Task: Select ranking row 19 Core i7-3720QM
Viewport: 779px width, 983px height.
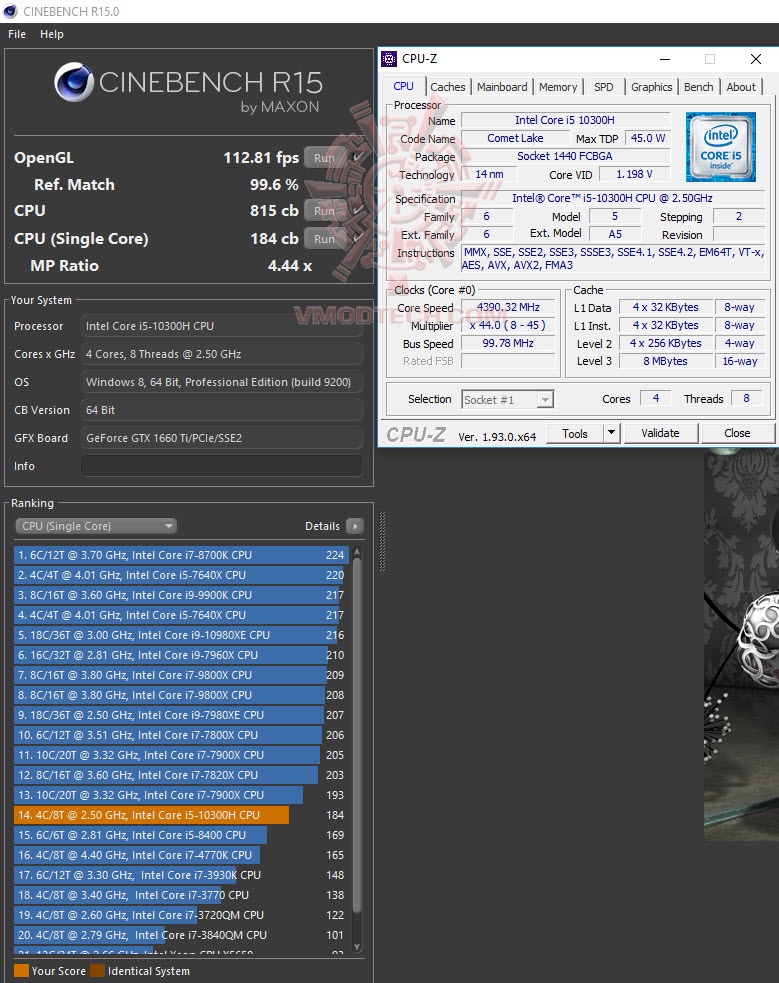Action: tap(181, 915)
